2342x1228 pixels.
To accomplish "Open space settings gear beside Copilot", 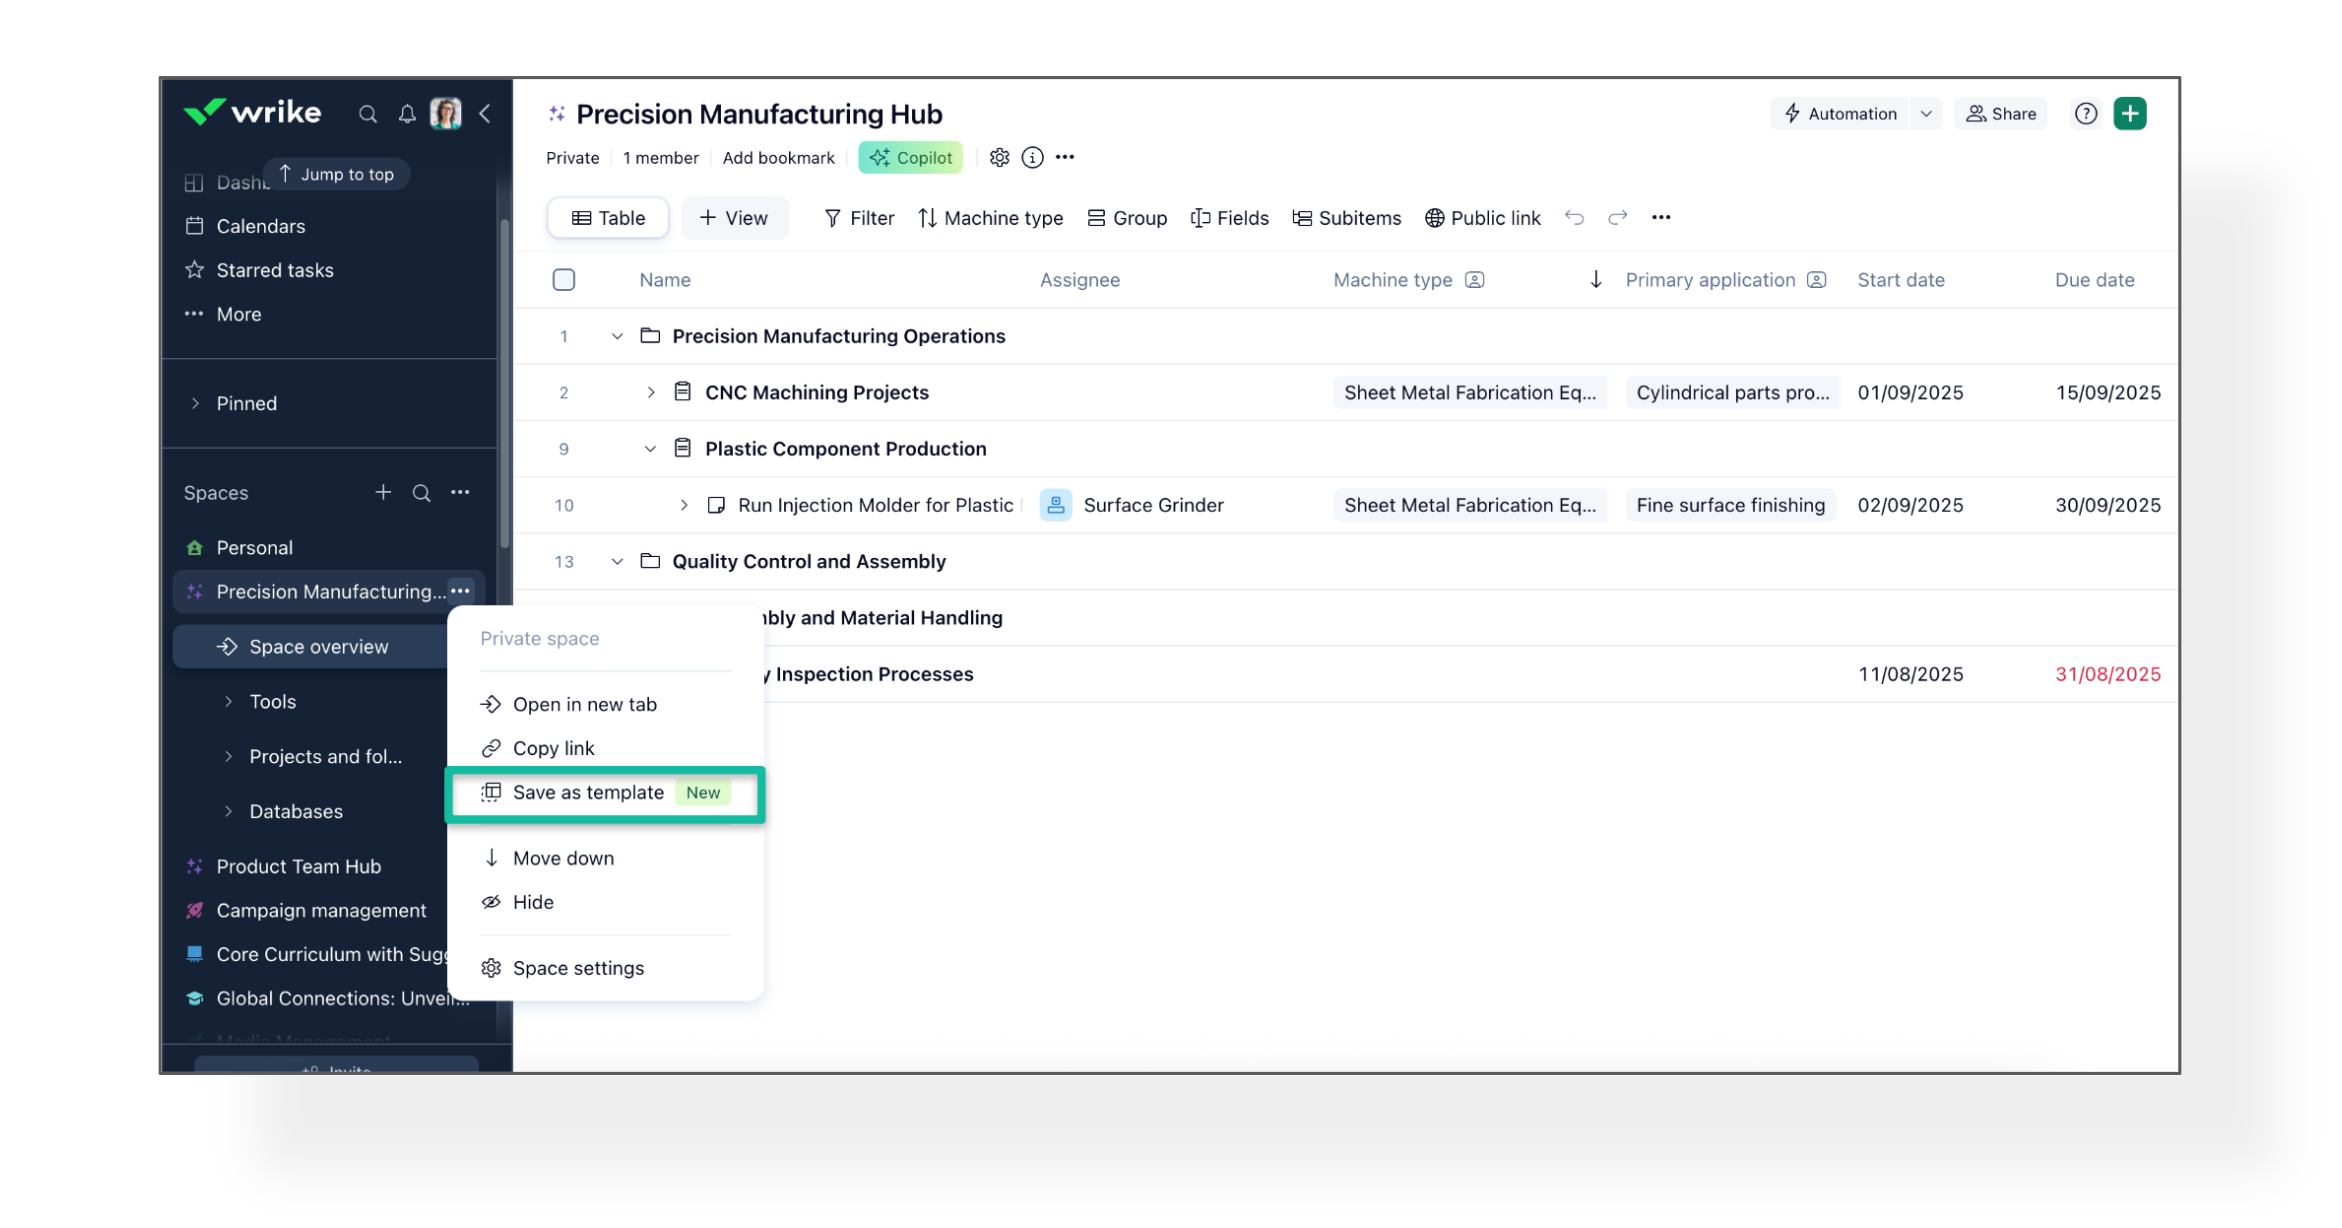I will click(999, 157).
